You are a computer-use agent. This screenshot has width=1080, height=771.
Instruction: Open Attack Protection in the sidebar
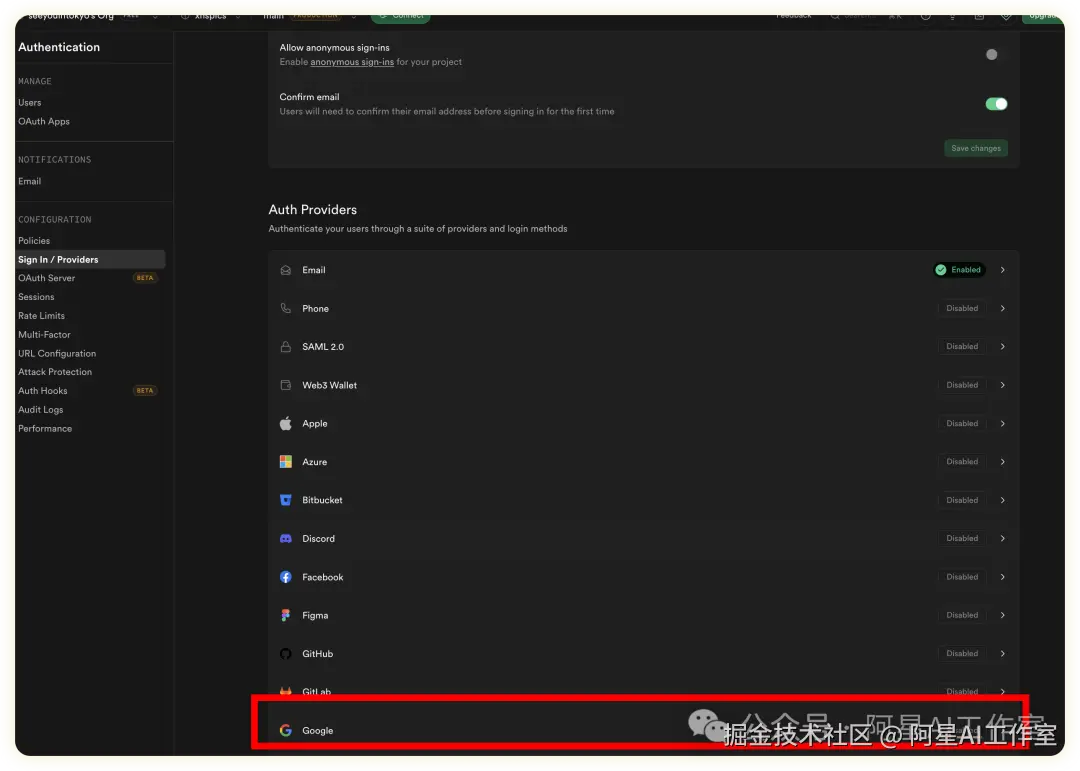[x=55, y=372]
